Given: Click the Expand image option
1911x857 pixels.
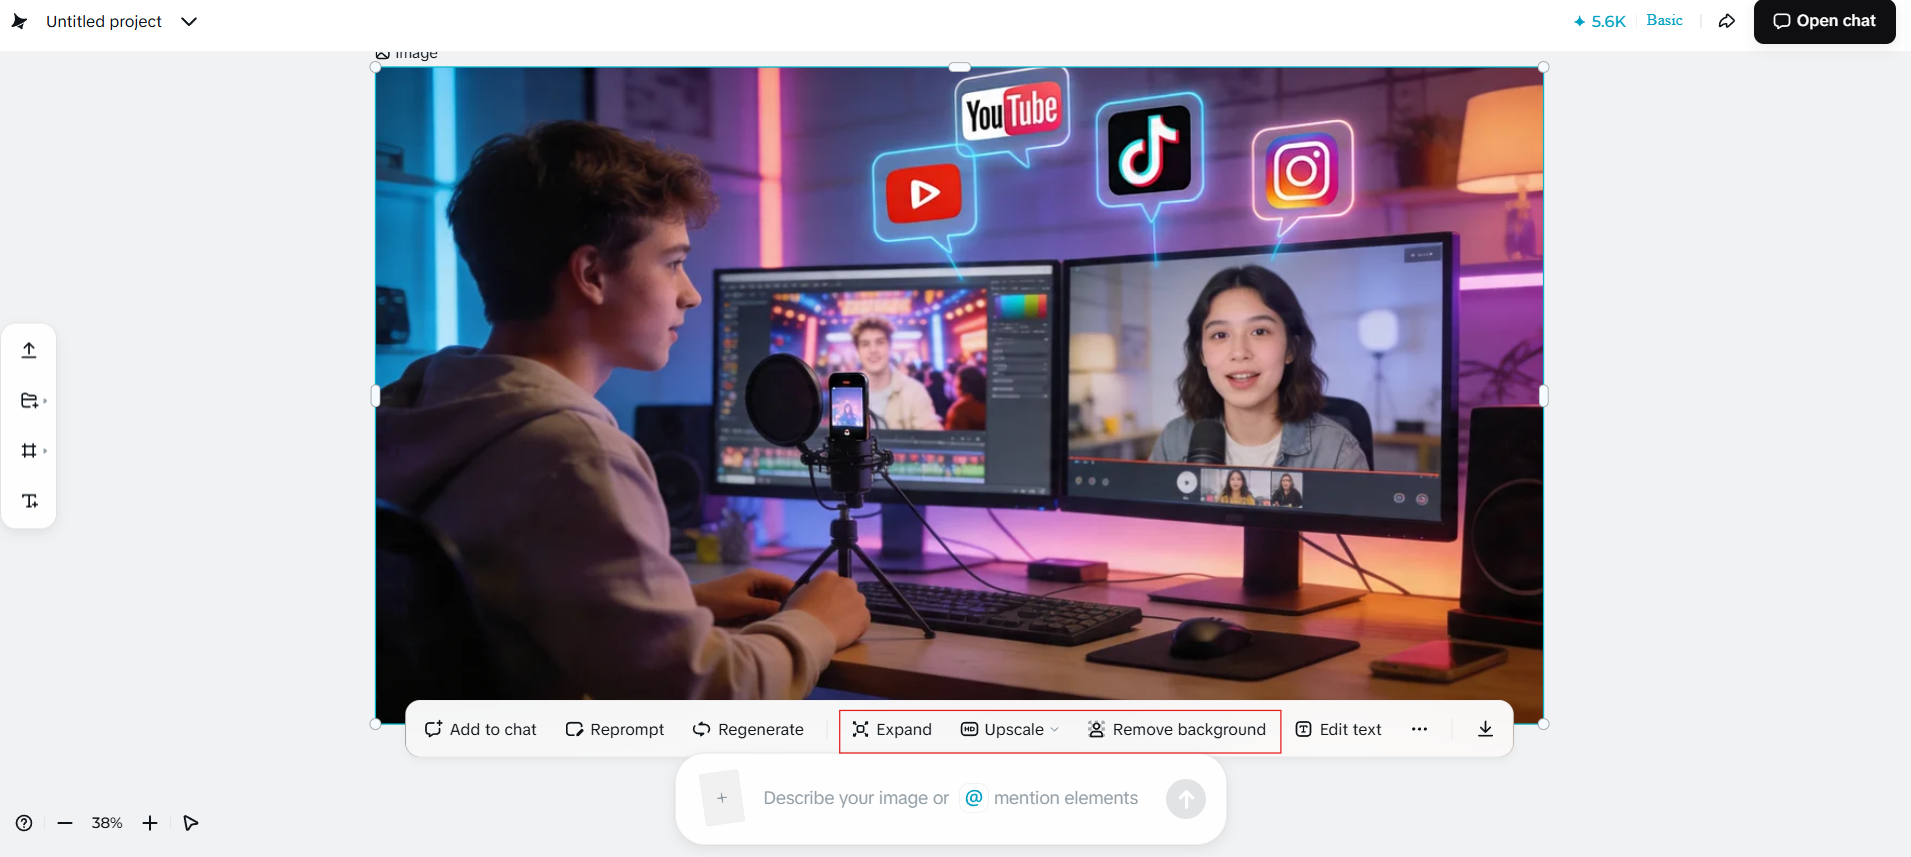Looking at the screenshot, I should click(x=892, y=729).
